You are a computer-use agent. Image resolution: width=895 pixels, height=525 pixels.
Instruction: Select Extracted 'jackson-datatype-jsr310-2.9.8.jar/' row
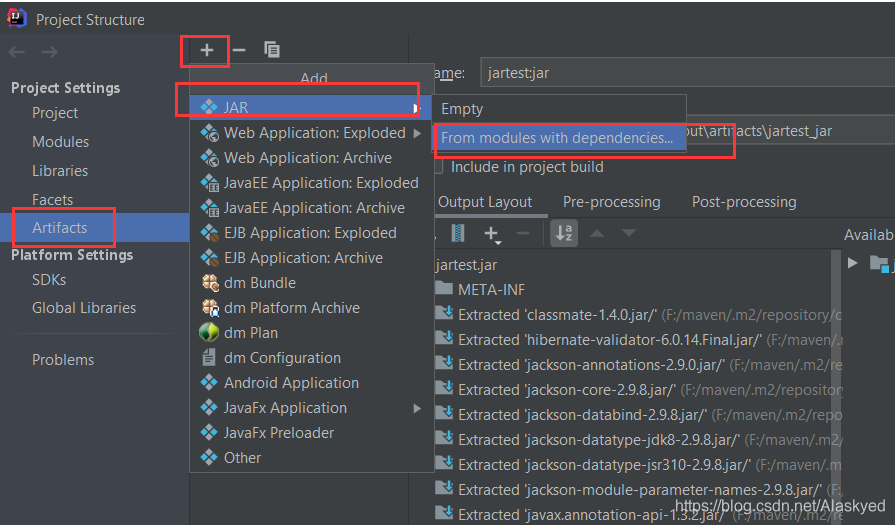point(638,465)
